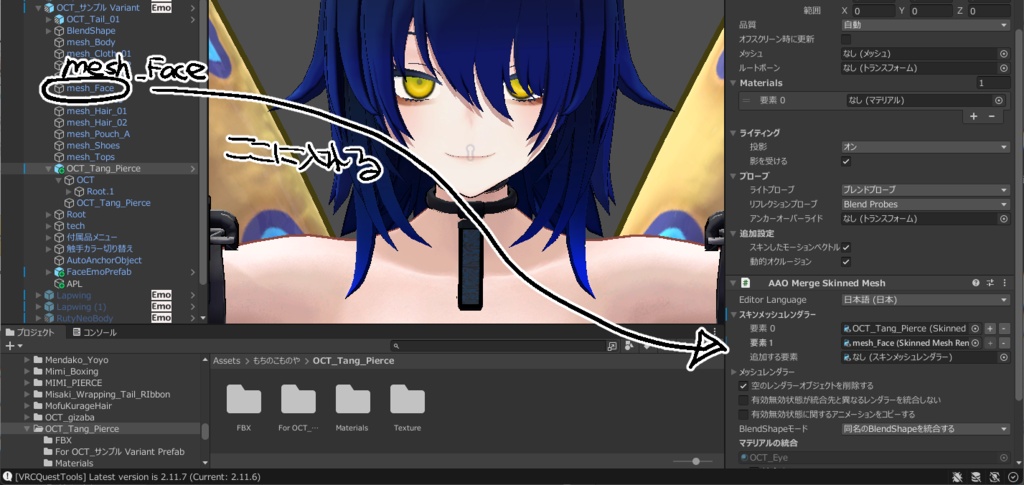1024x485 pixels.
Task: Click Materials size field showing 1
Action: tap(993, 83)
